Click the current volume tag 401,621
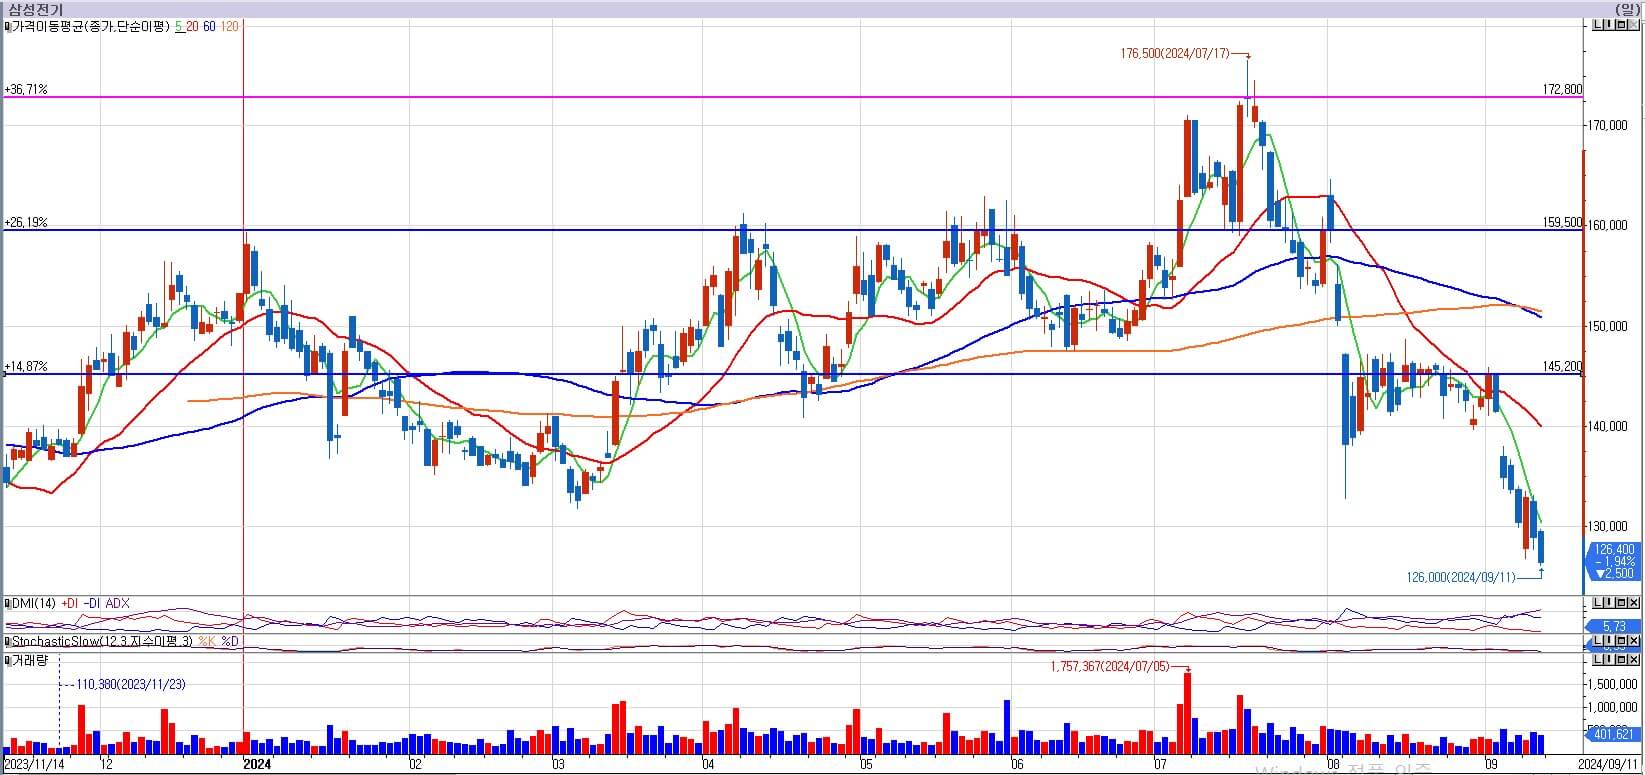1645x775 pixels. 1615,735
